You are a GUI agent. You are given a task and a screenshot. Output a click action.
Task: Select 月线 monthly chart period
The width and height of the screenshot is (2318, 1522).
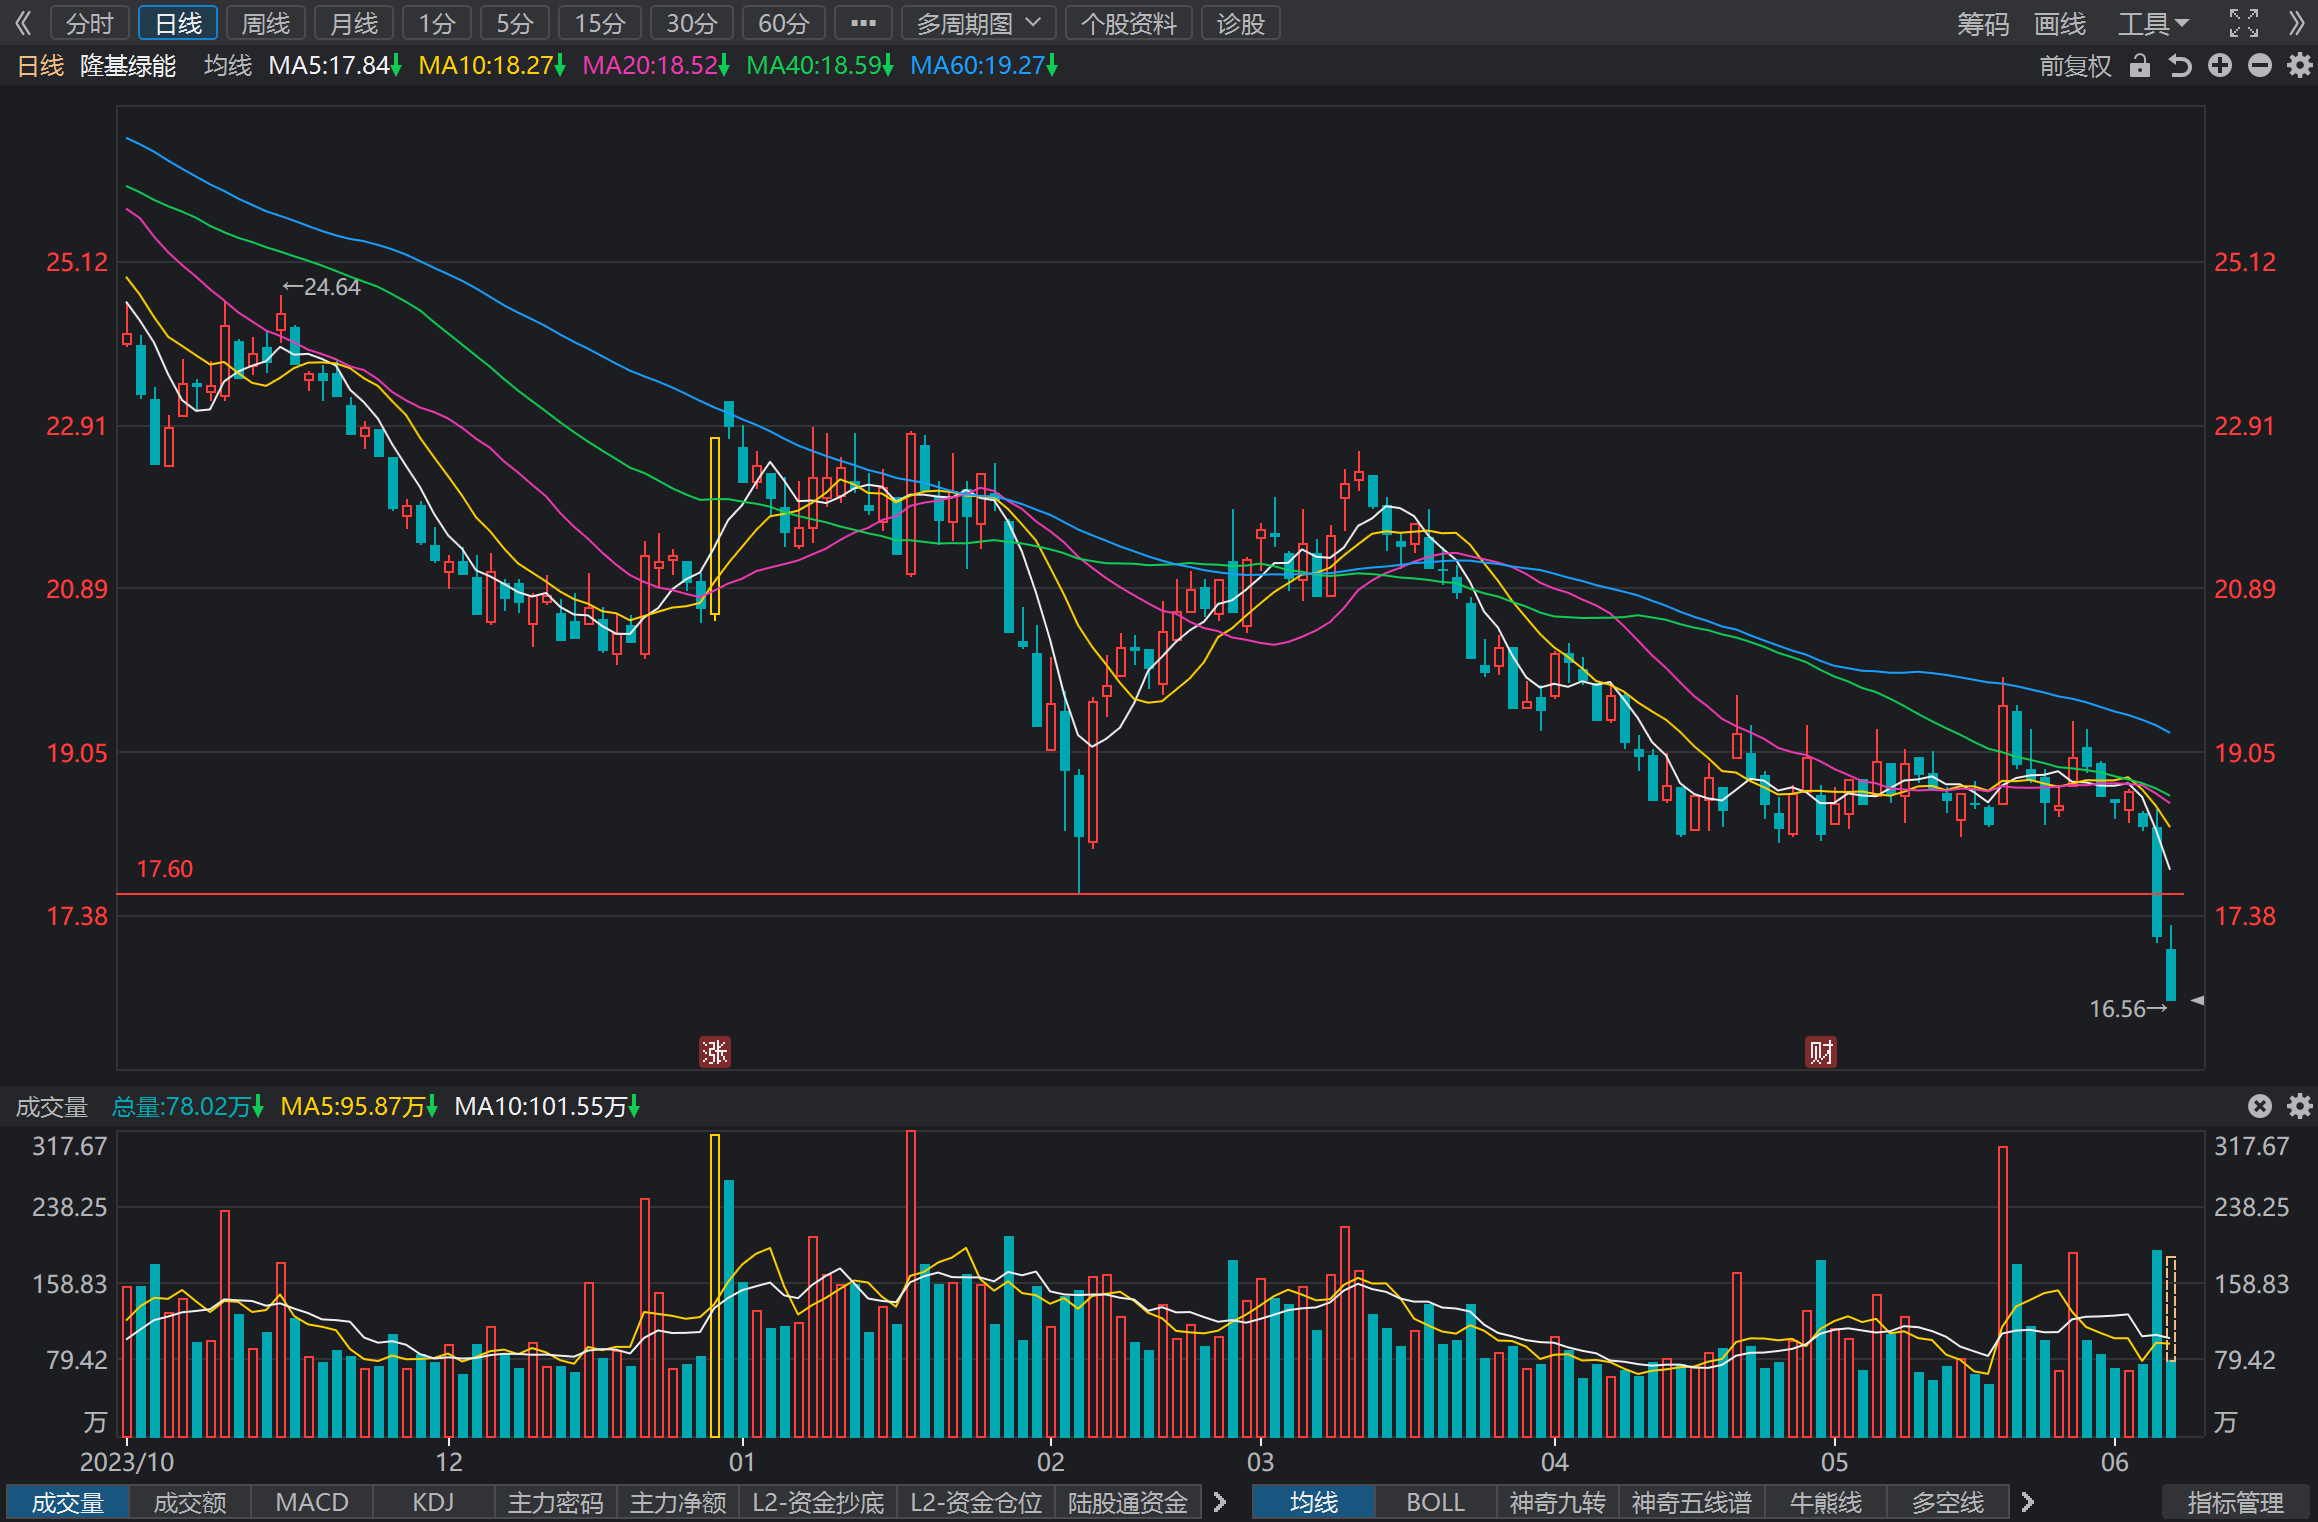coord(354,23)
